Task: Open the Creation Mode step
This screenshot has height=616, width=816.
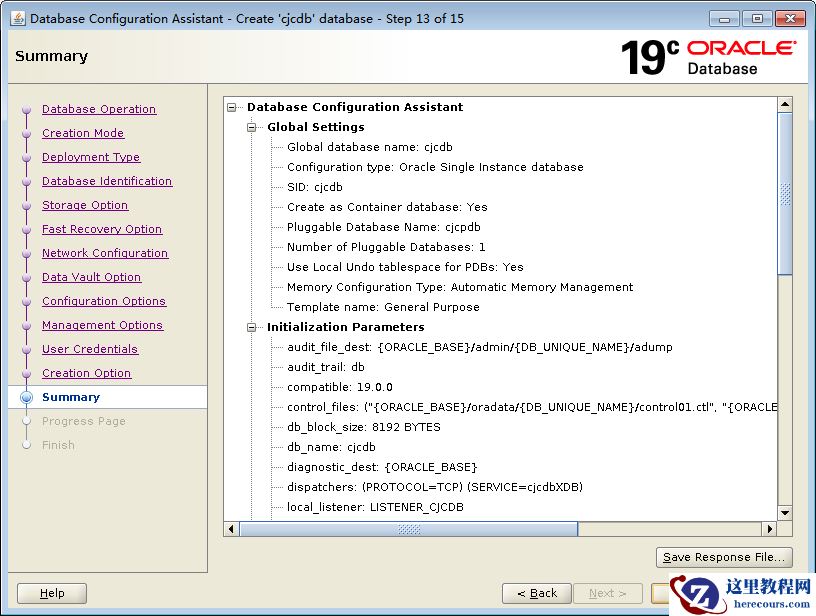Action: click(83, 133)
